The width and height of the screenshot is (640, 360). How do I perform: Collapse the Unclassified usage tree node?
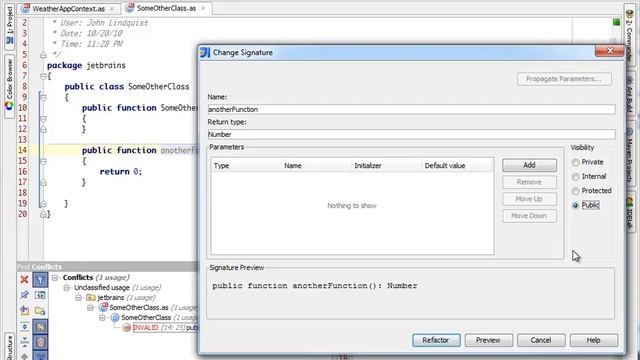67,288
